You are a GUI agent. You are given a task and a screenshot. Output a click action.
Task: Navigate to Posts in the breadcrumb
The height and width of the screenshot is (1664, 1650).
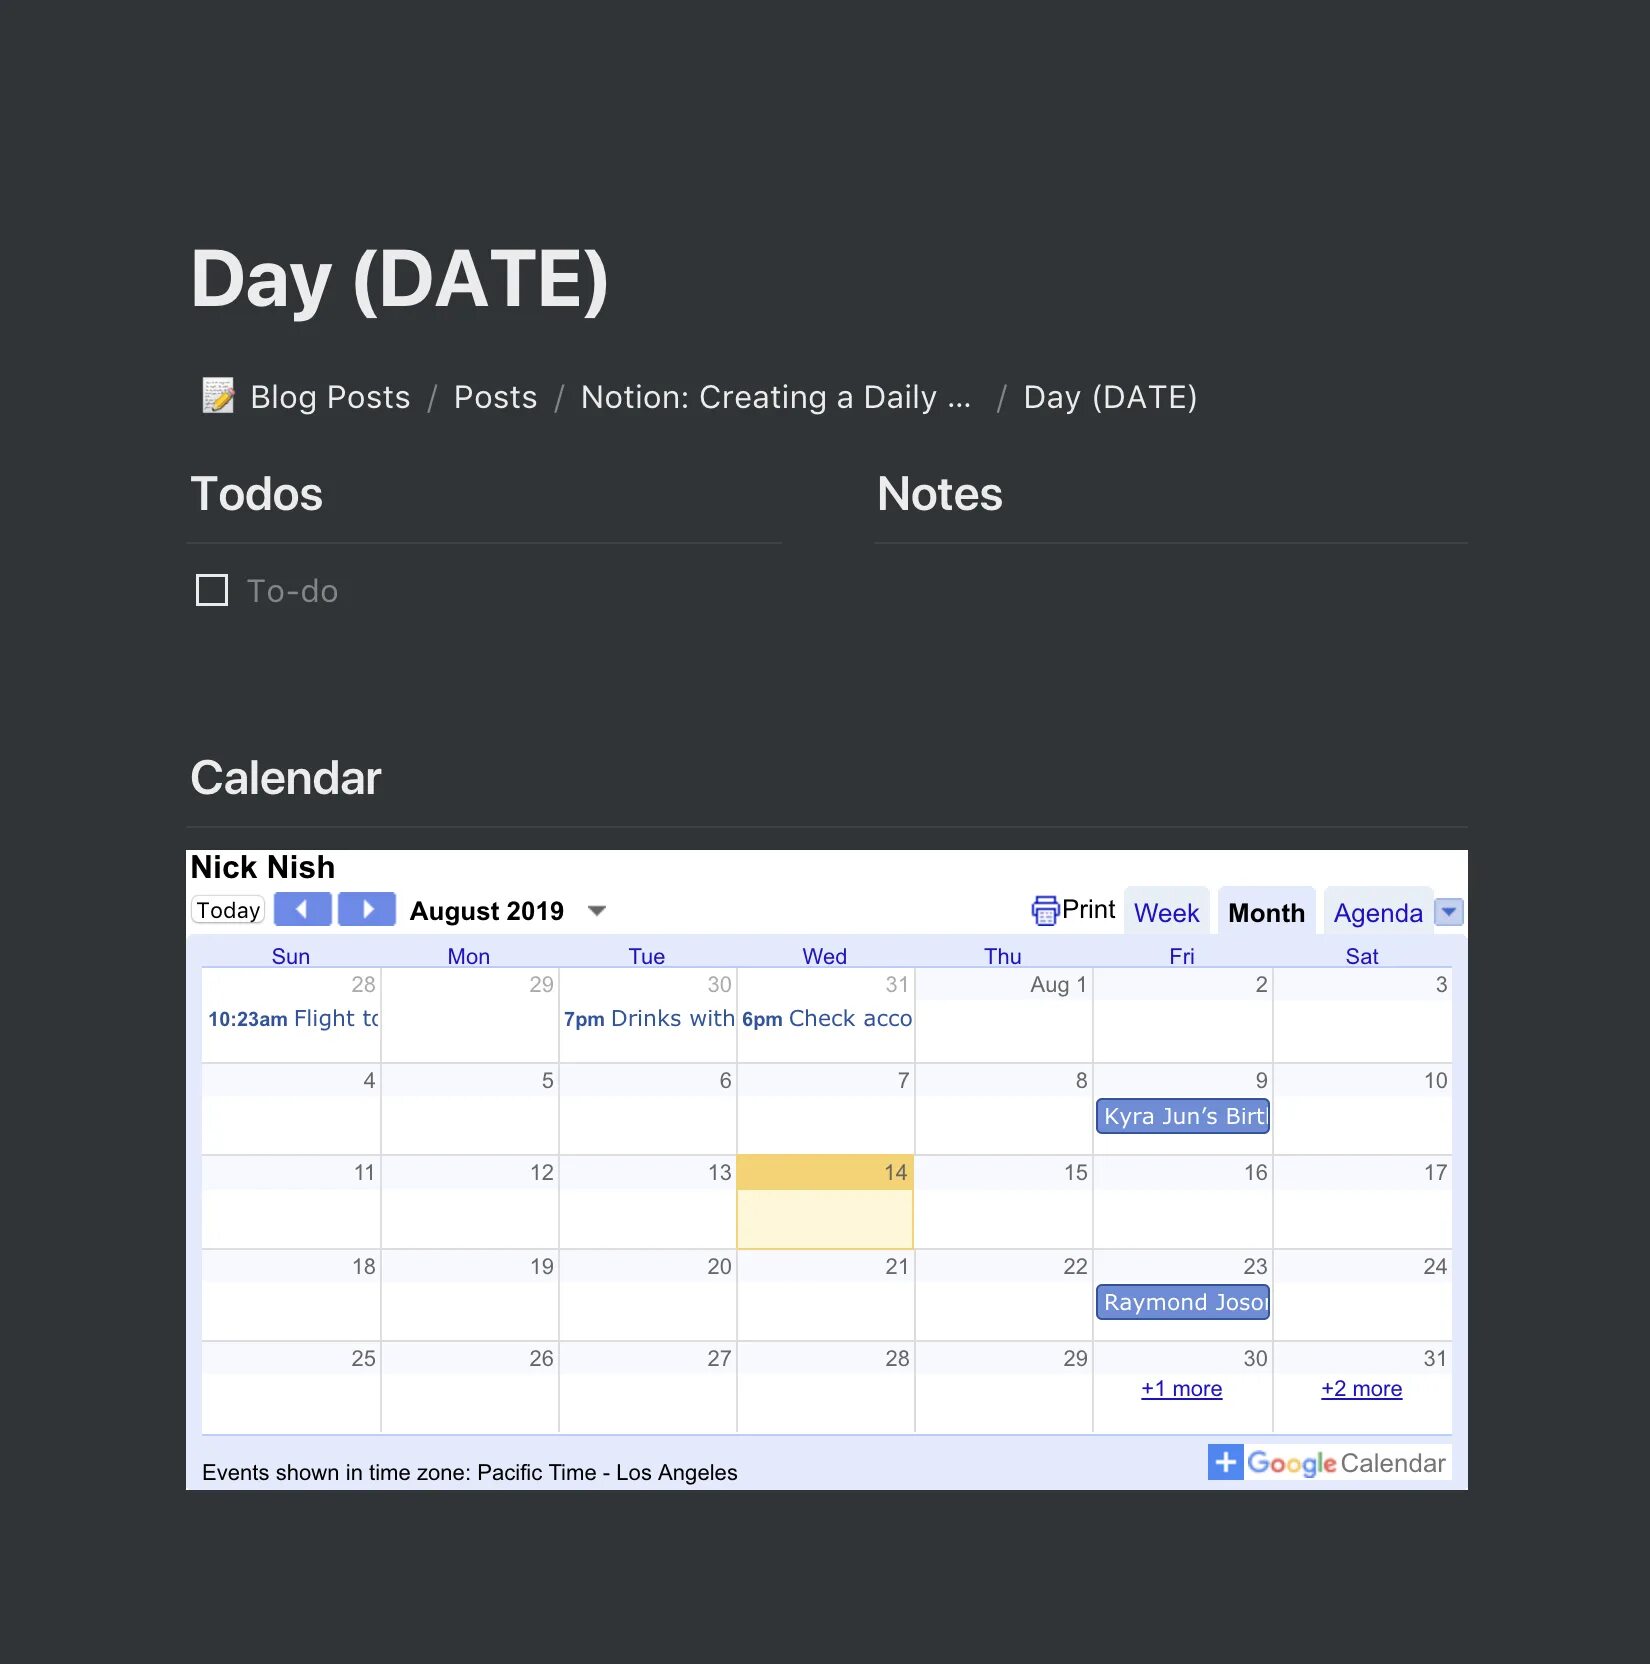tap(495, 397)
